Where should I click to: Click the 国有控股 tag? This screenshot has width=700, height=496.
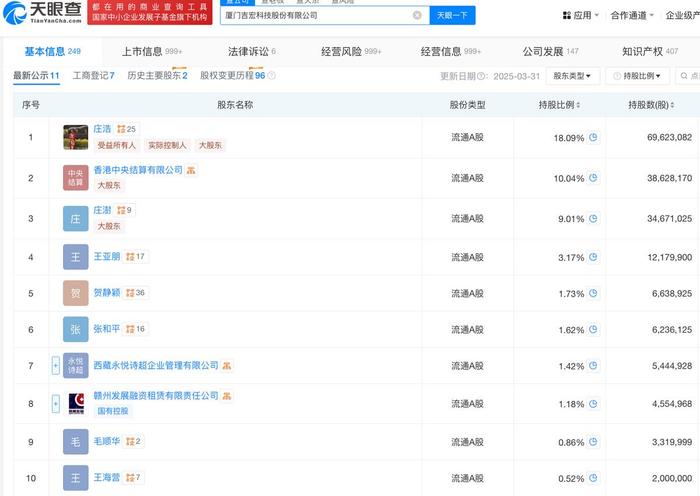(112, 411)
